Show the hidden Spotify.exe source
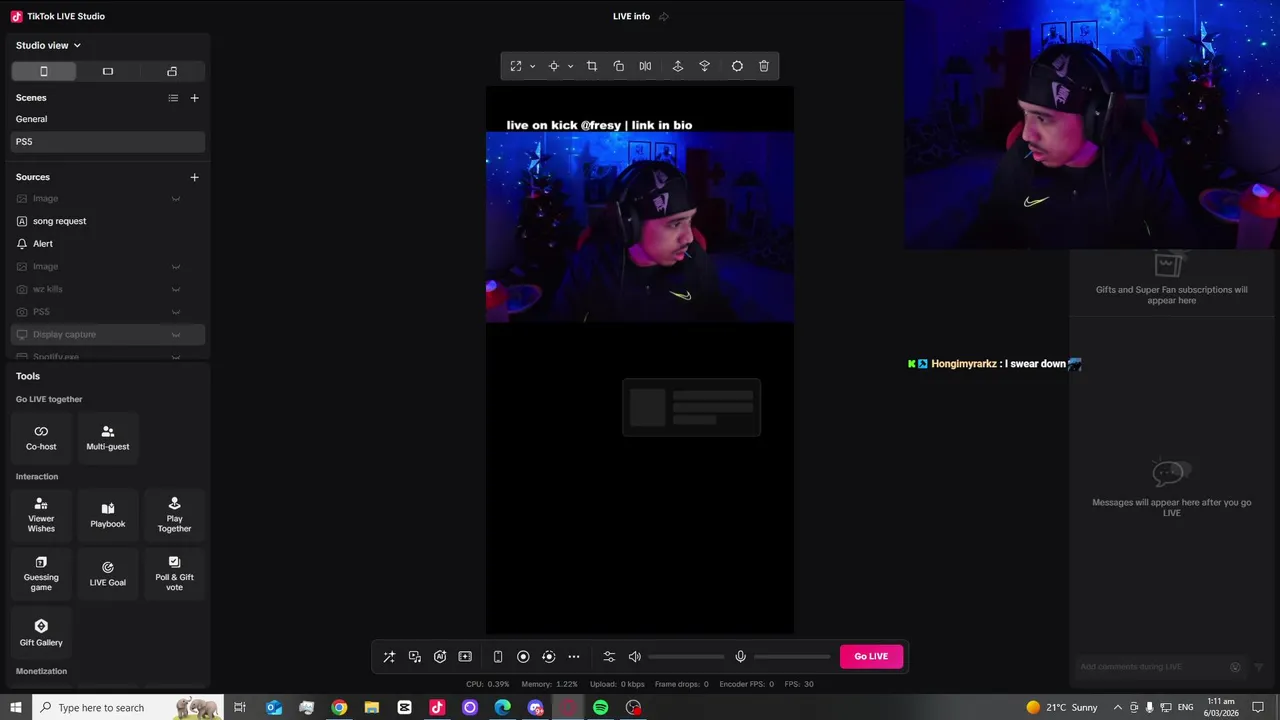Image resolution: width=1280 pixels, height=720 pixels. (176, 356)
